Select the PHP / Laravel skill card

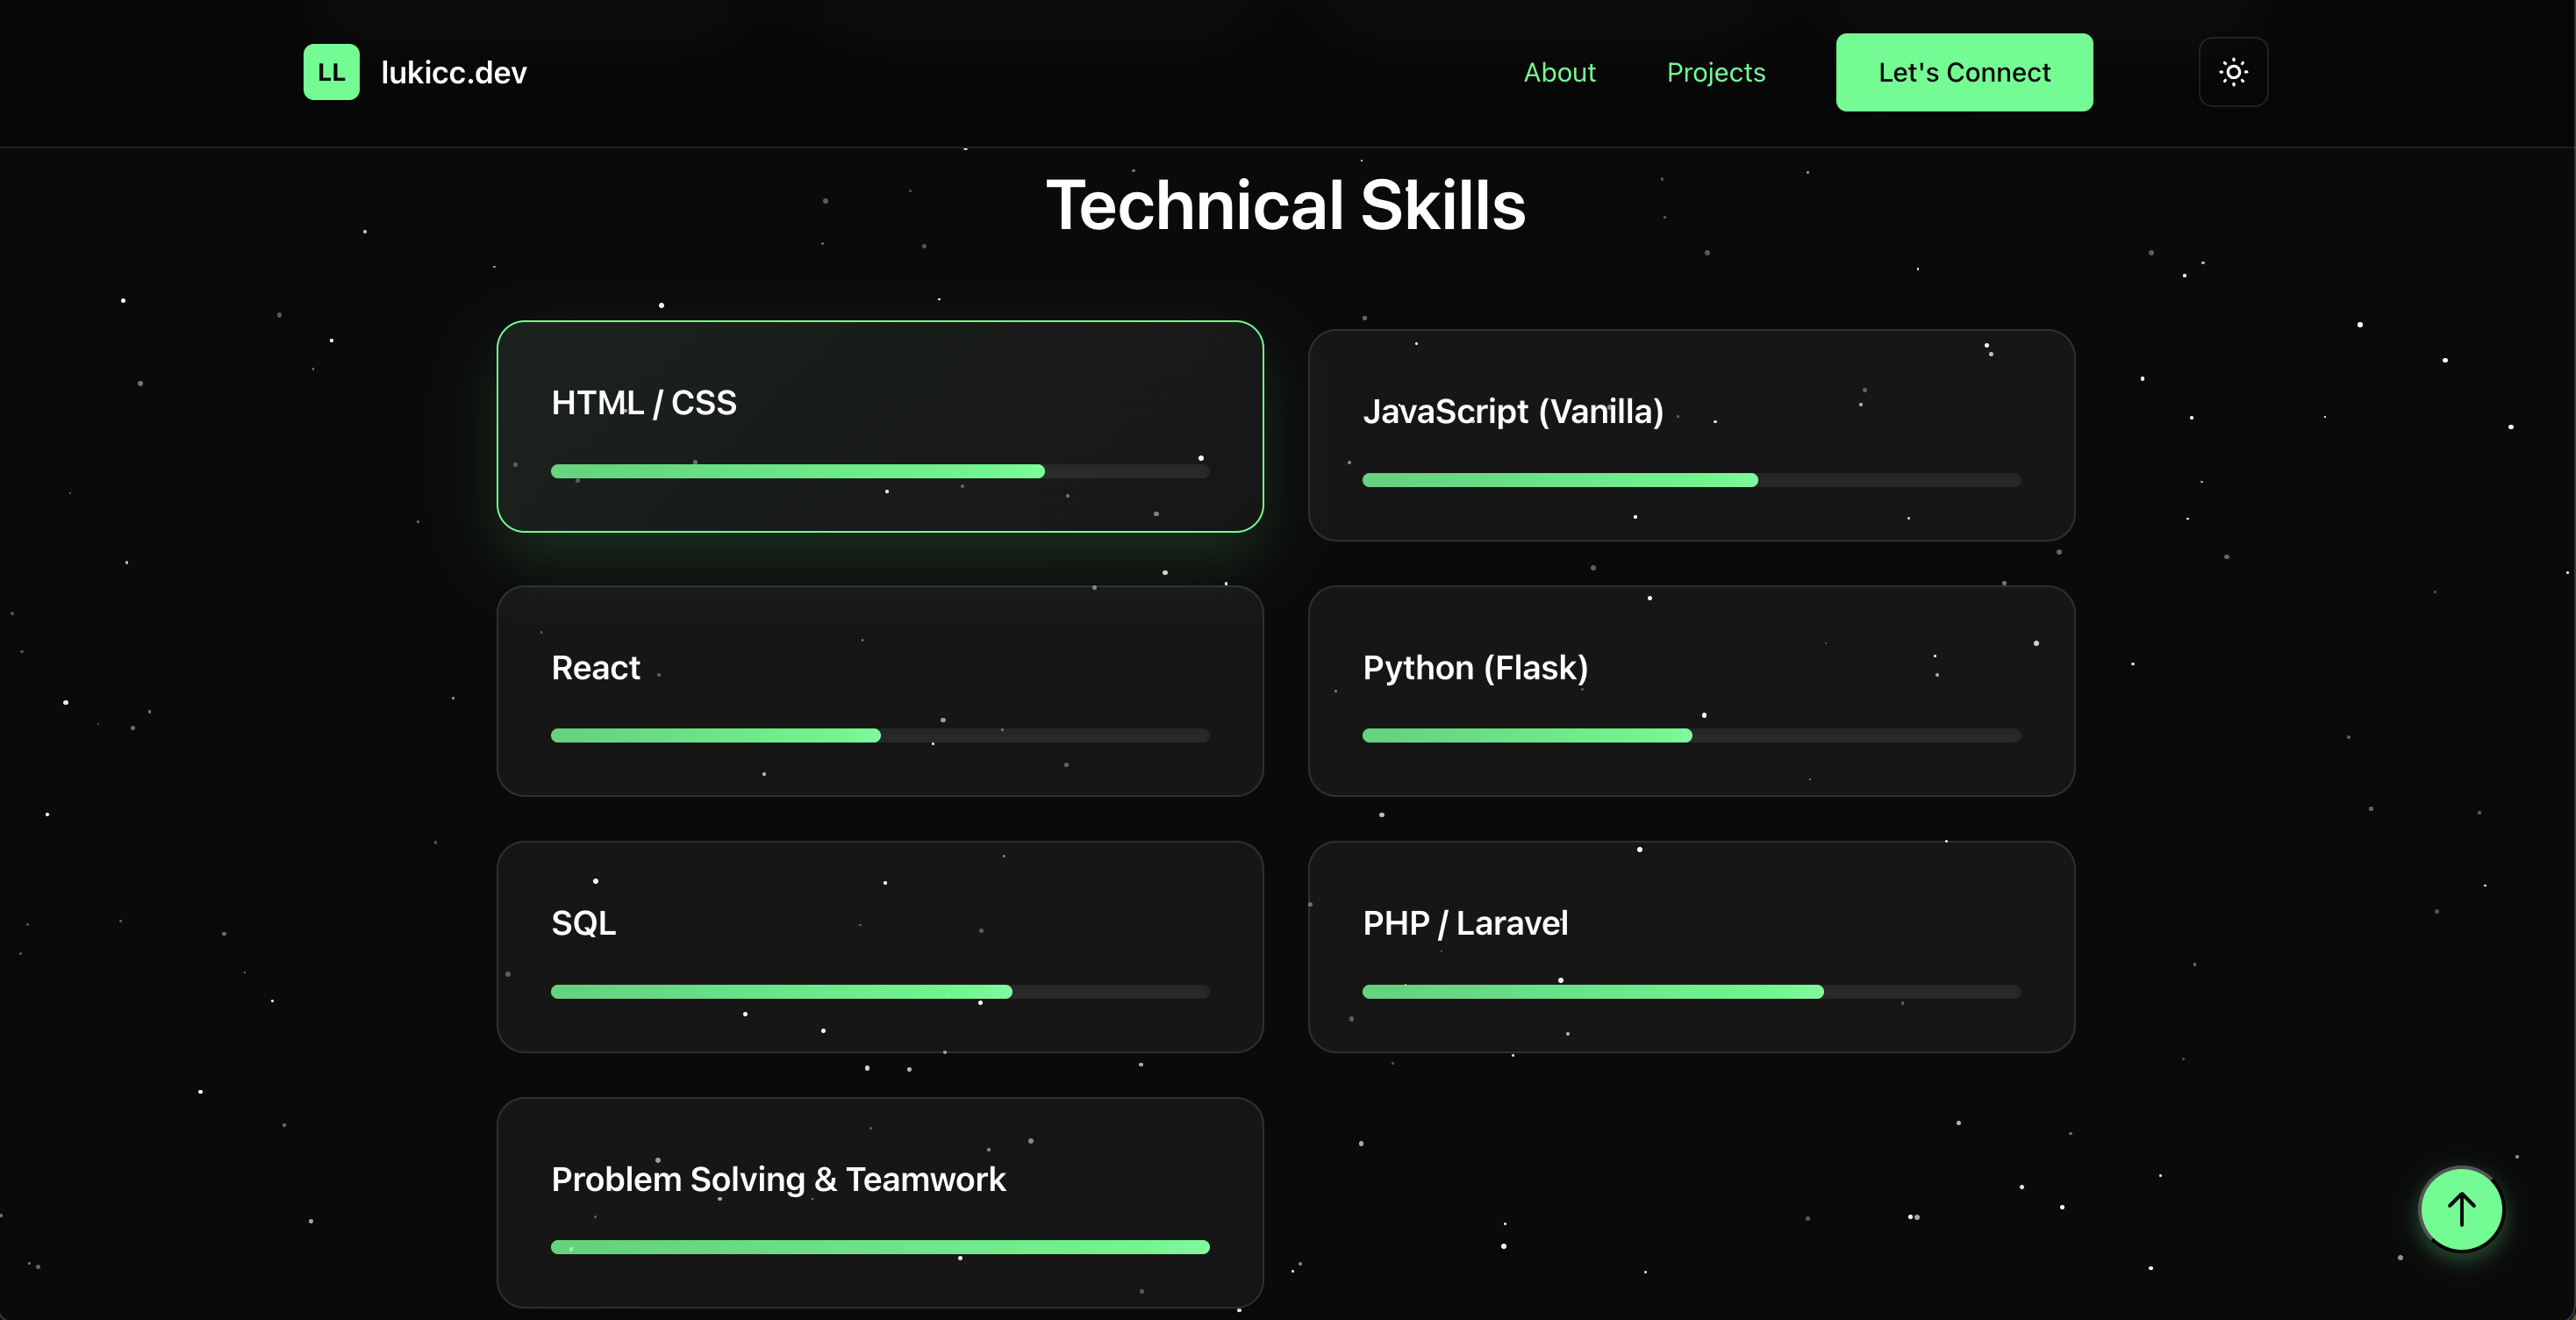tap(1692, 947)
